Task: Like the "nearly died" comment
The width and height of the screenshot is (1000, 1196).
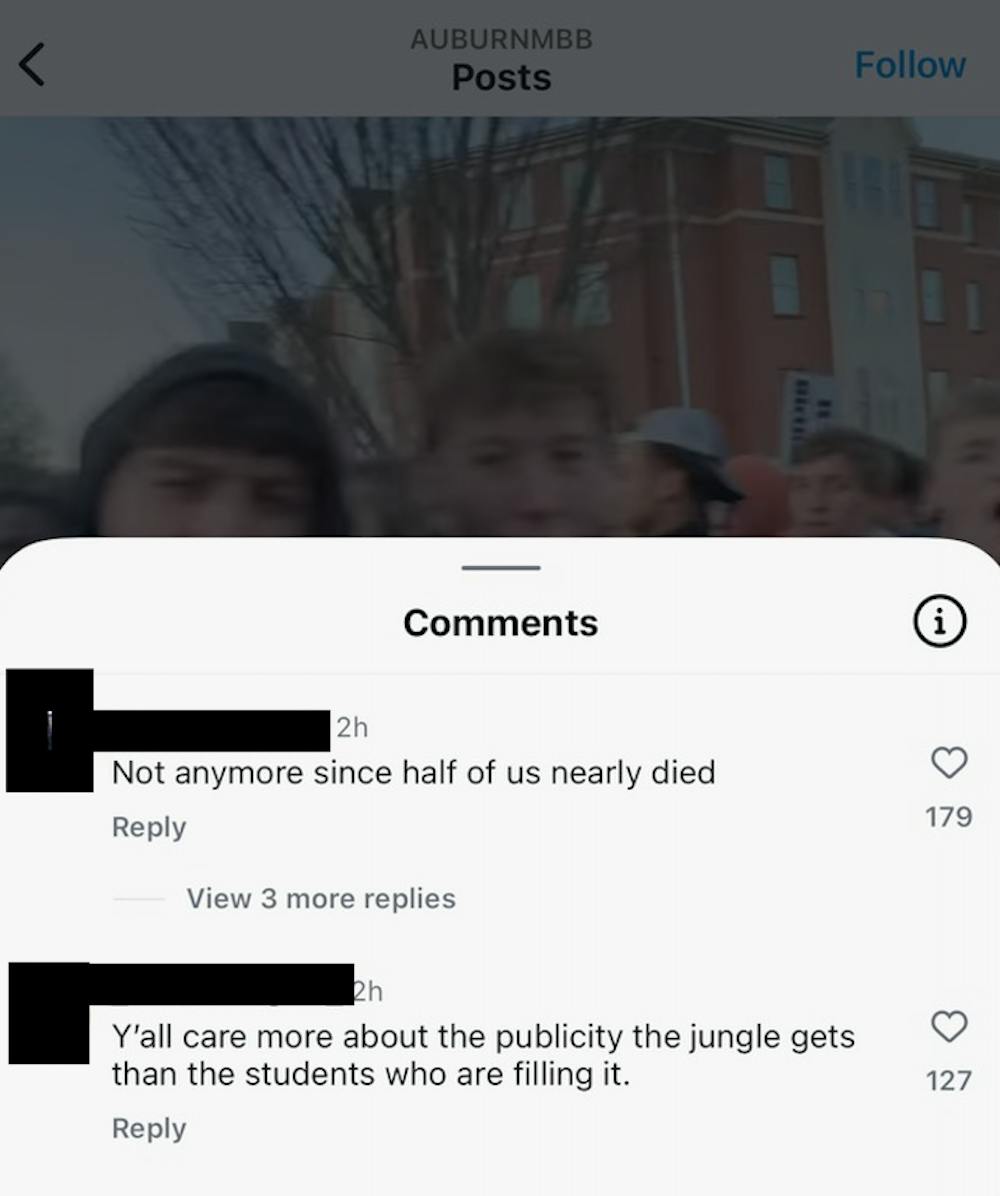Action: coord(949,762)
